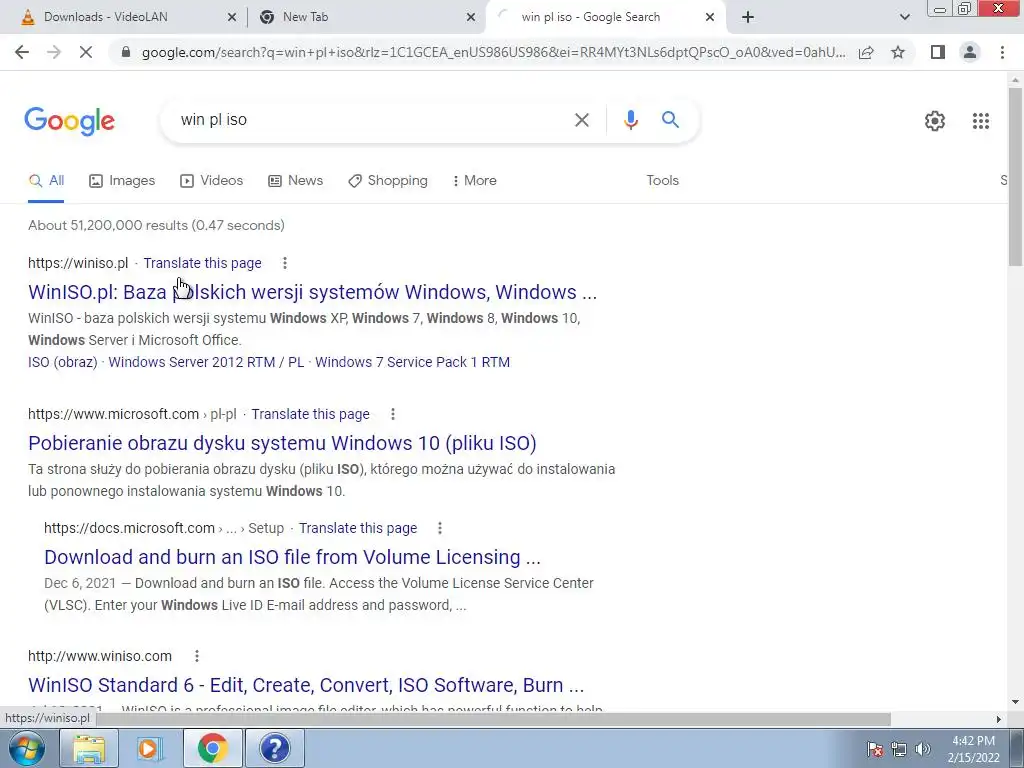Open the Chrome profile avatar icon
The height and width of the screenshot is (768, 1024).
pos(970,52)
